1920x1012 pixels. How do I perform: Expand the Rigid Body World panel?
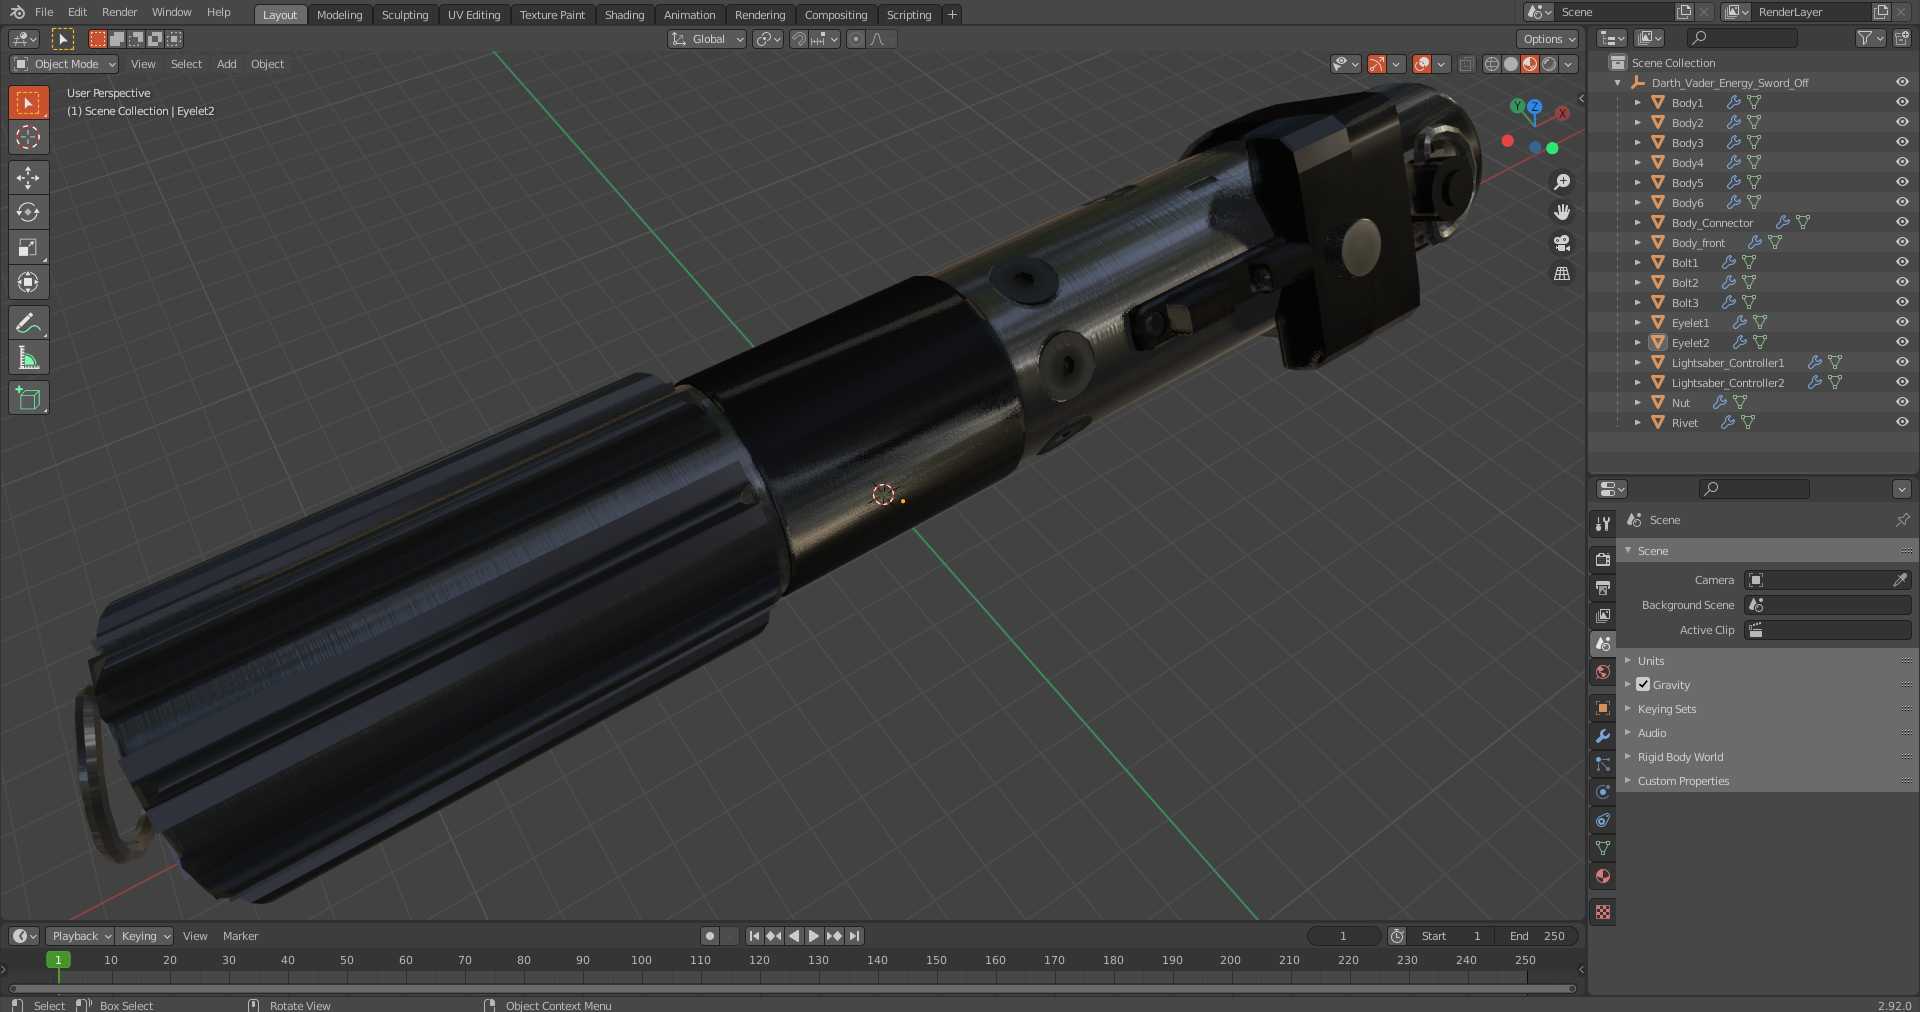(x=1680, y=757)
